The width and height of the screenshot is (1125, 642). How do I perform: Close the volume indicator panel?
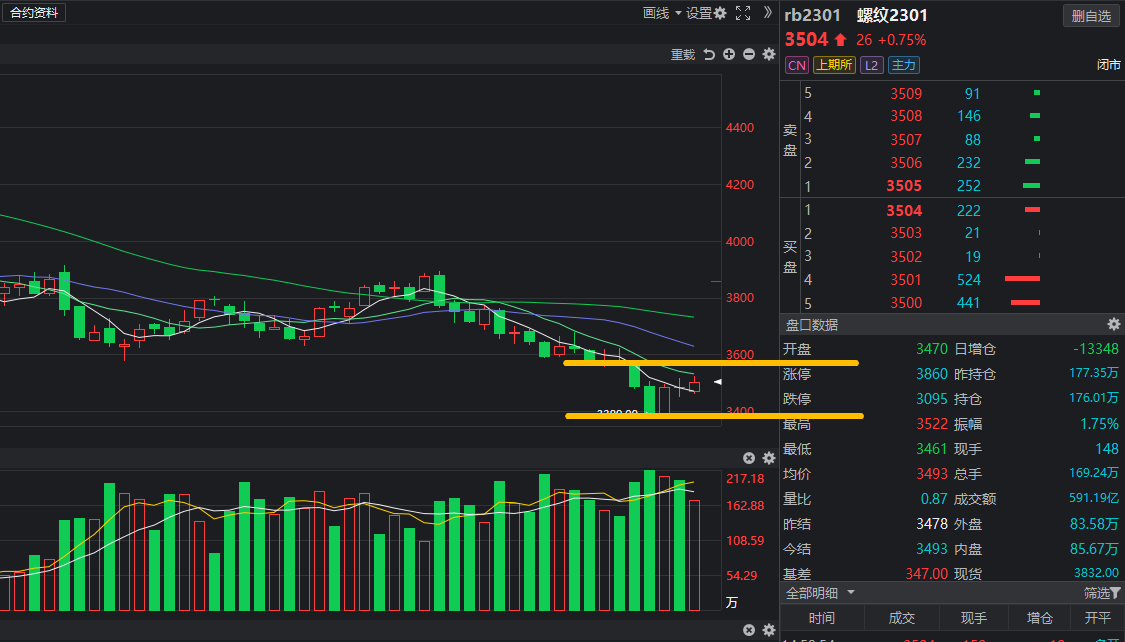pyautogui.click(x=749, y=458)
